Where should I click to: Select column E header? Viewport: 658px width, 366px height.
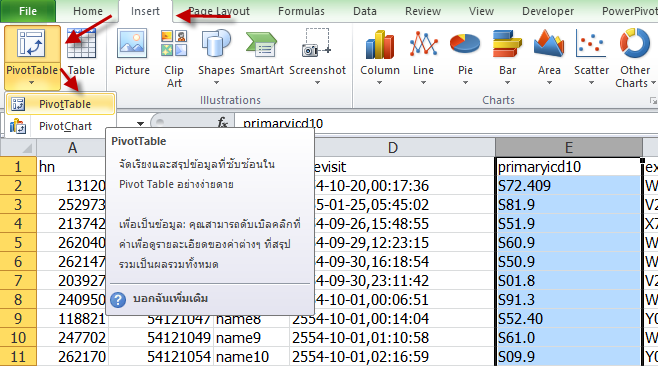click(x=569, y=148)
